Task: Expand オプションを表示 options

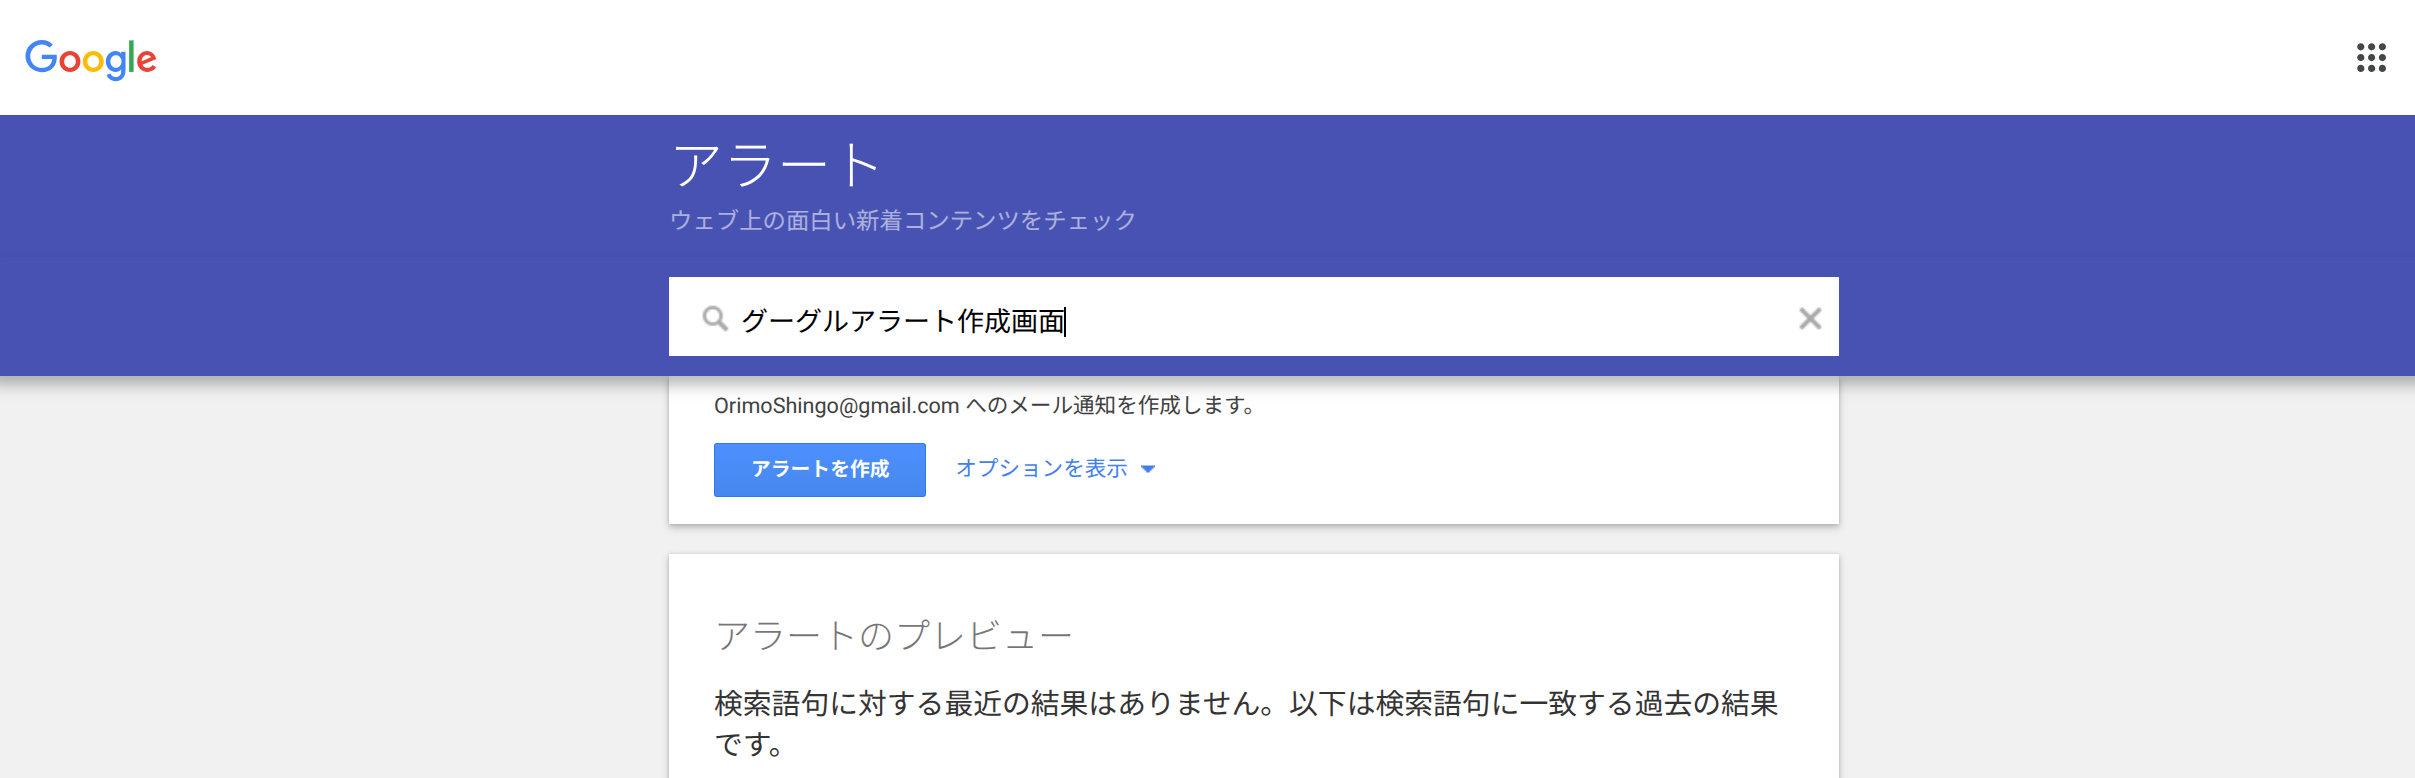Action: pyautogui.click(x=1055, y=468)
